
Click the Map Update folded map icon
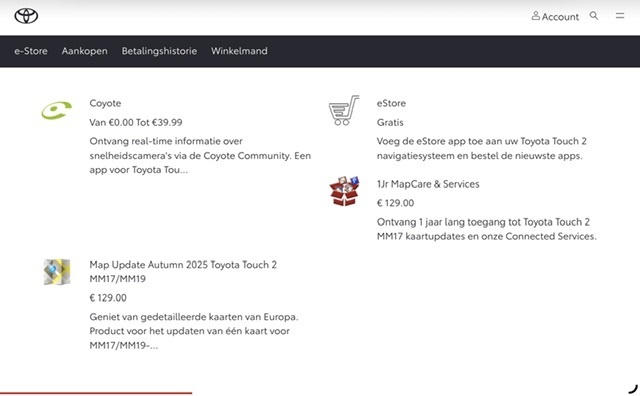coord(57,272)
